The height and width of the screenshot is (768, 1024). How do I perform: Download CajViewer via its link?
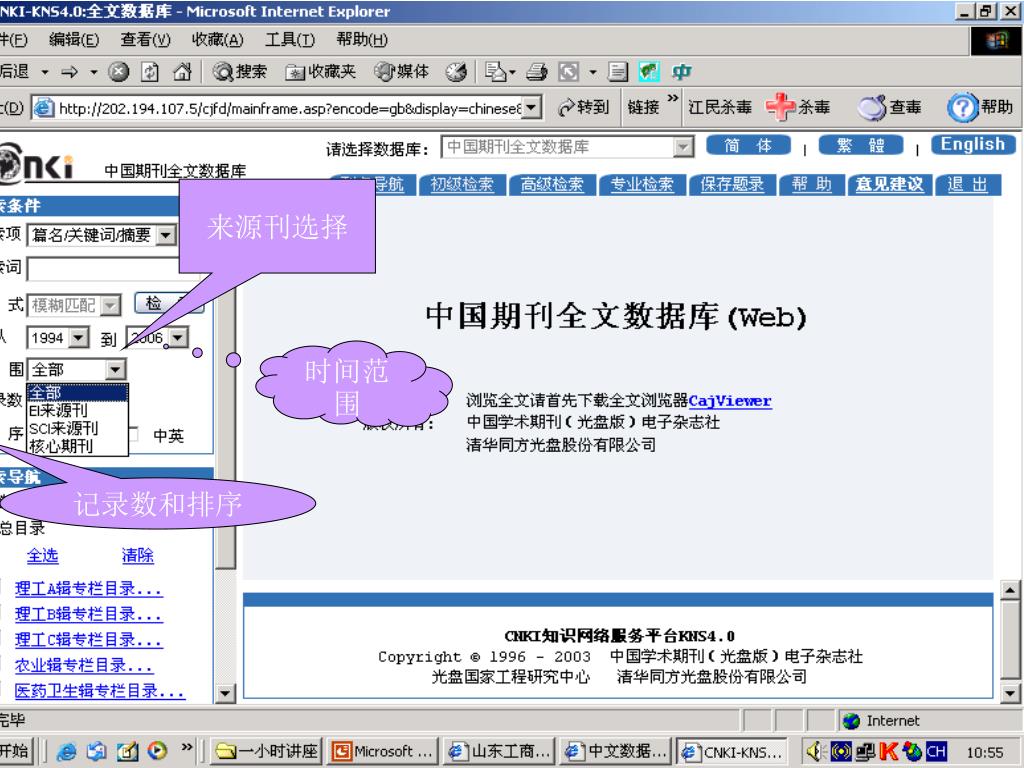729,401
